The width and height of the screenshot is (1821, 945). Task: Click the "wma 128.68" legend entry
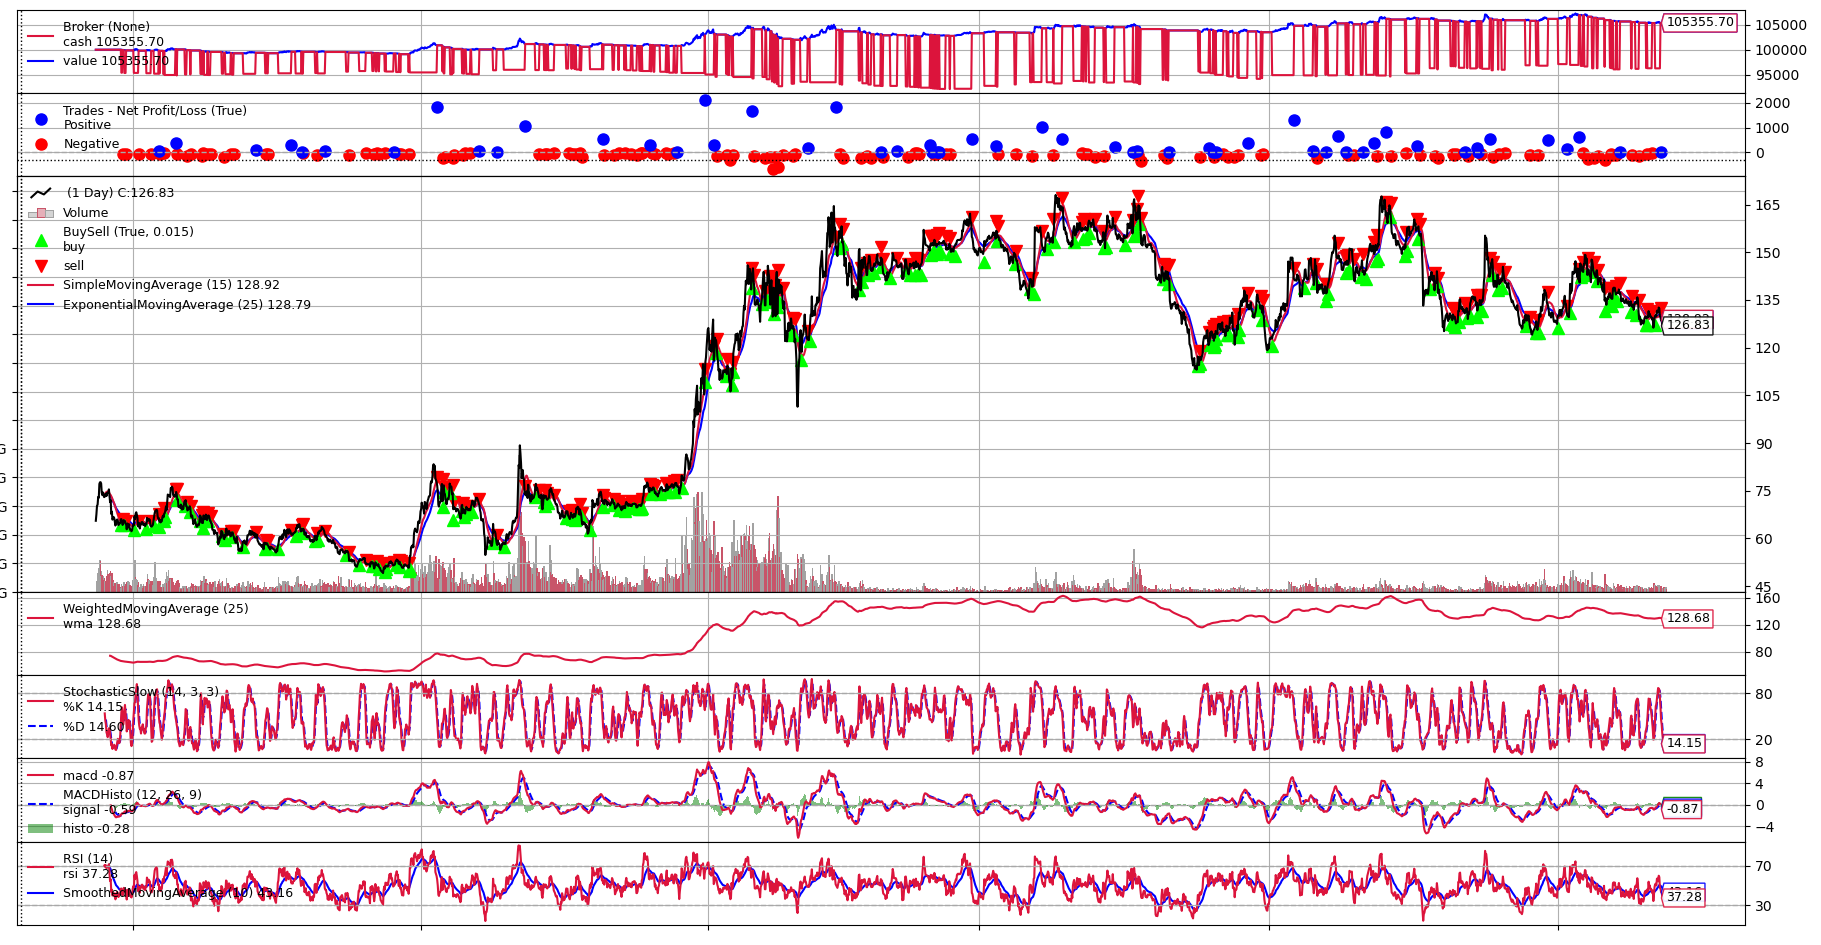102,624
